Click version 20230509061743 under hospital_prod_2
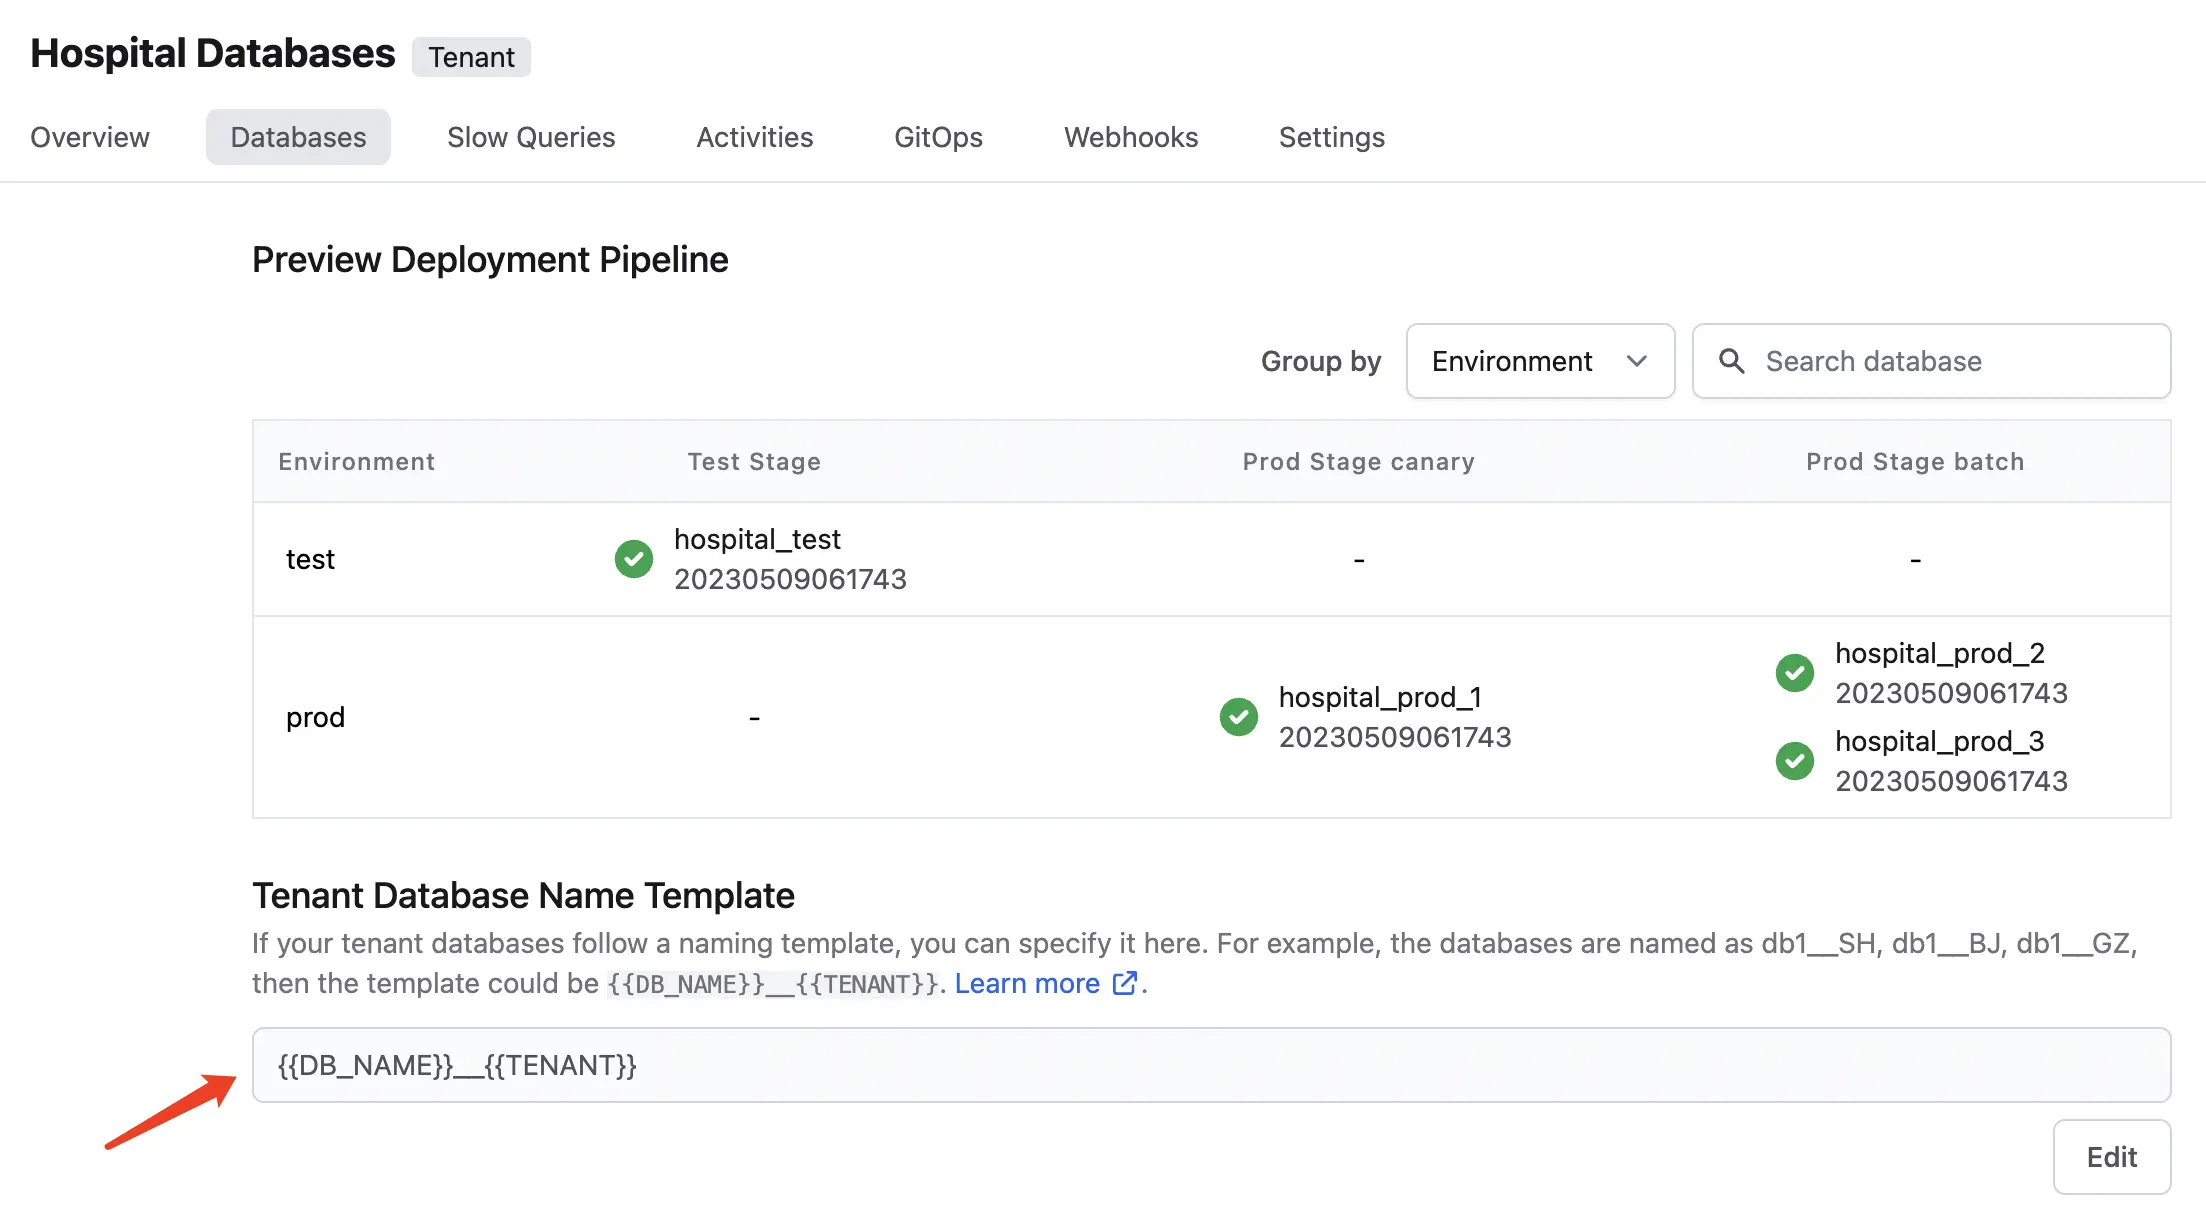This screenshot has width=2206, height=1224. [1951, 693]
